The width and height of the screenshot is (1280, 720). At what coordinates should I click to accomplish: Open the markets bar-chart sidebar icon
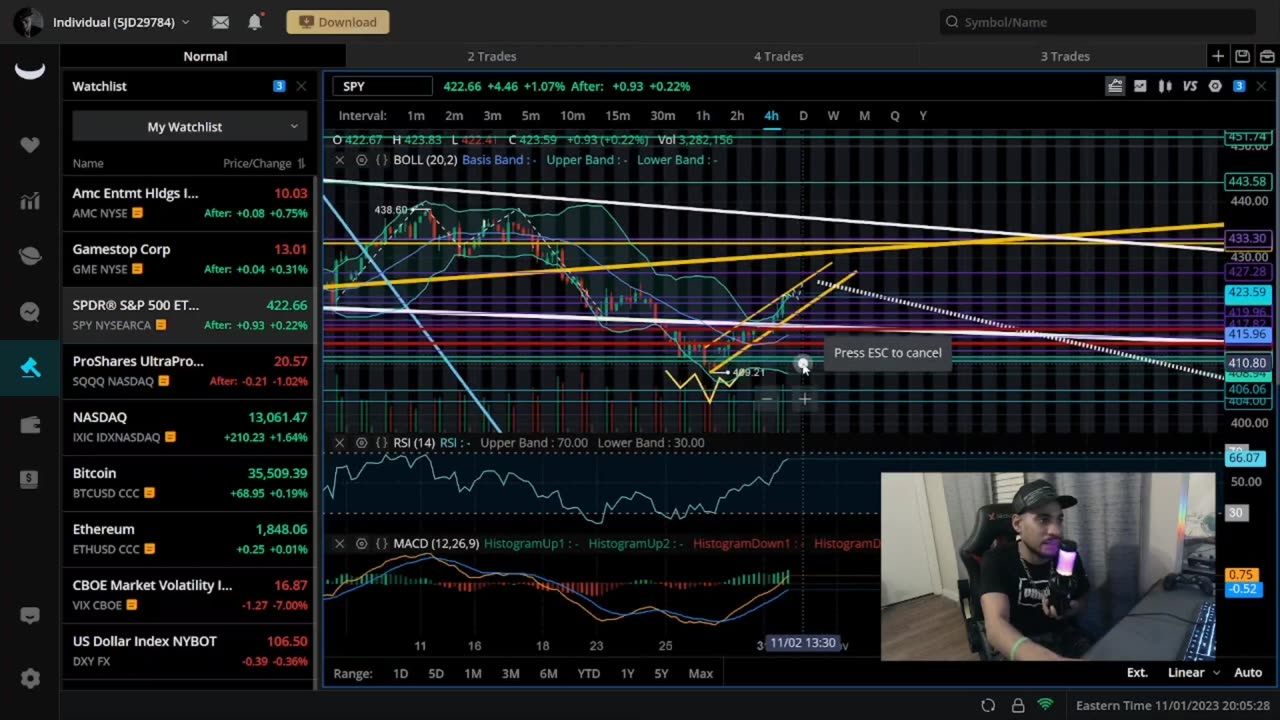tap(30, 201)
